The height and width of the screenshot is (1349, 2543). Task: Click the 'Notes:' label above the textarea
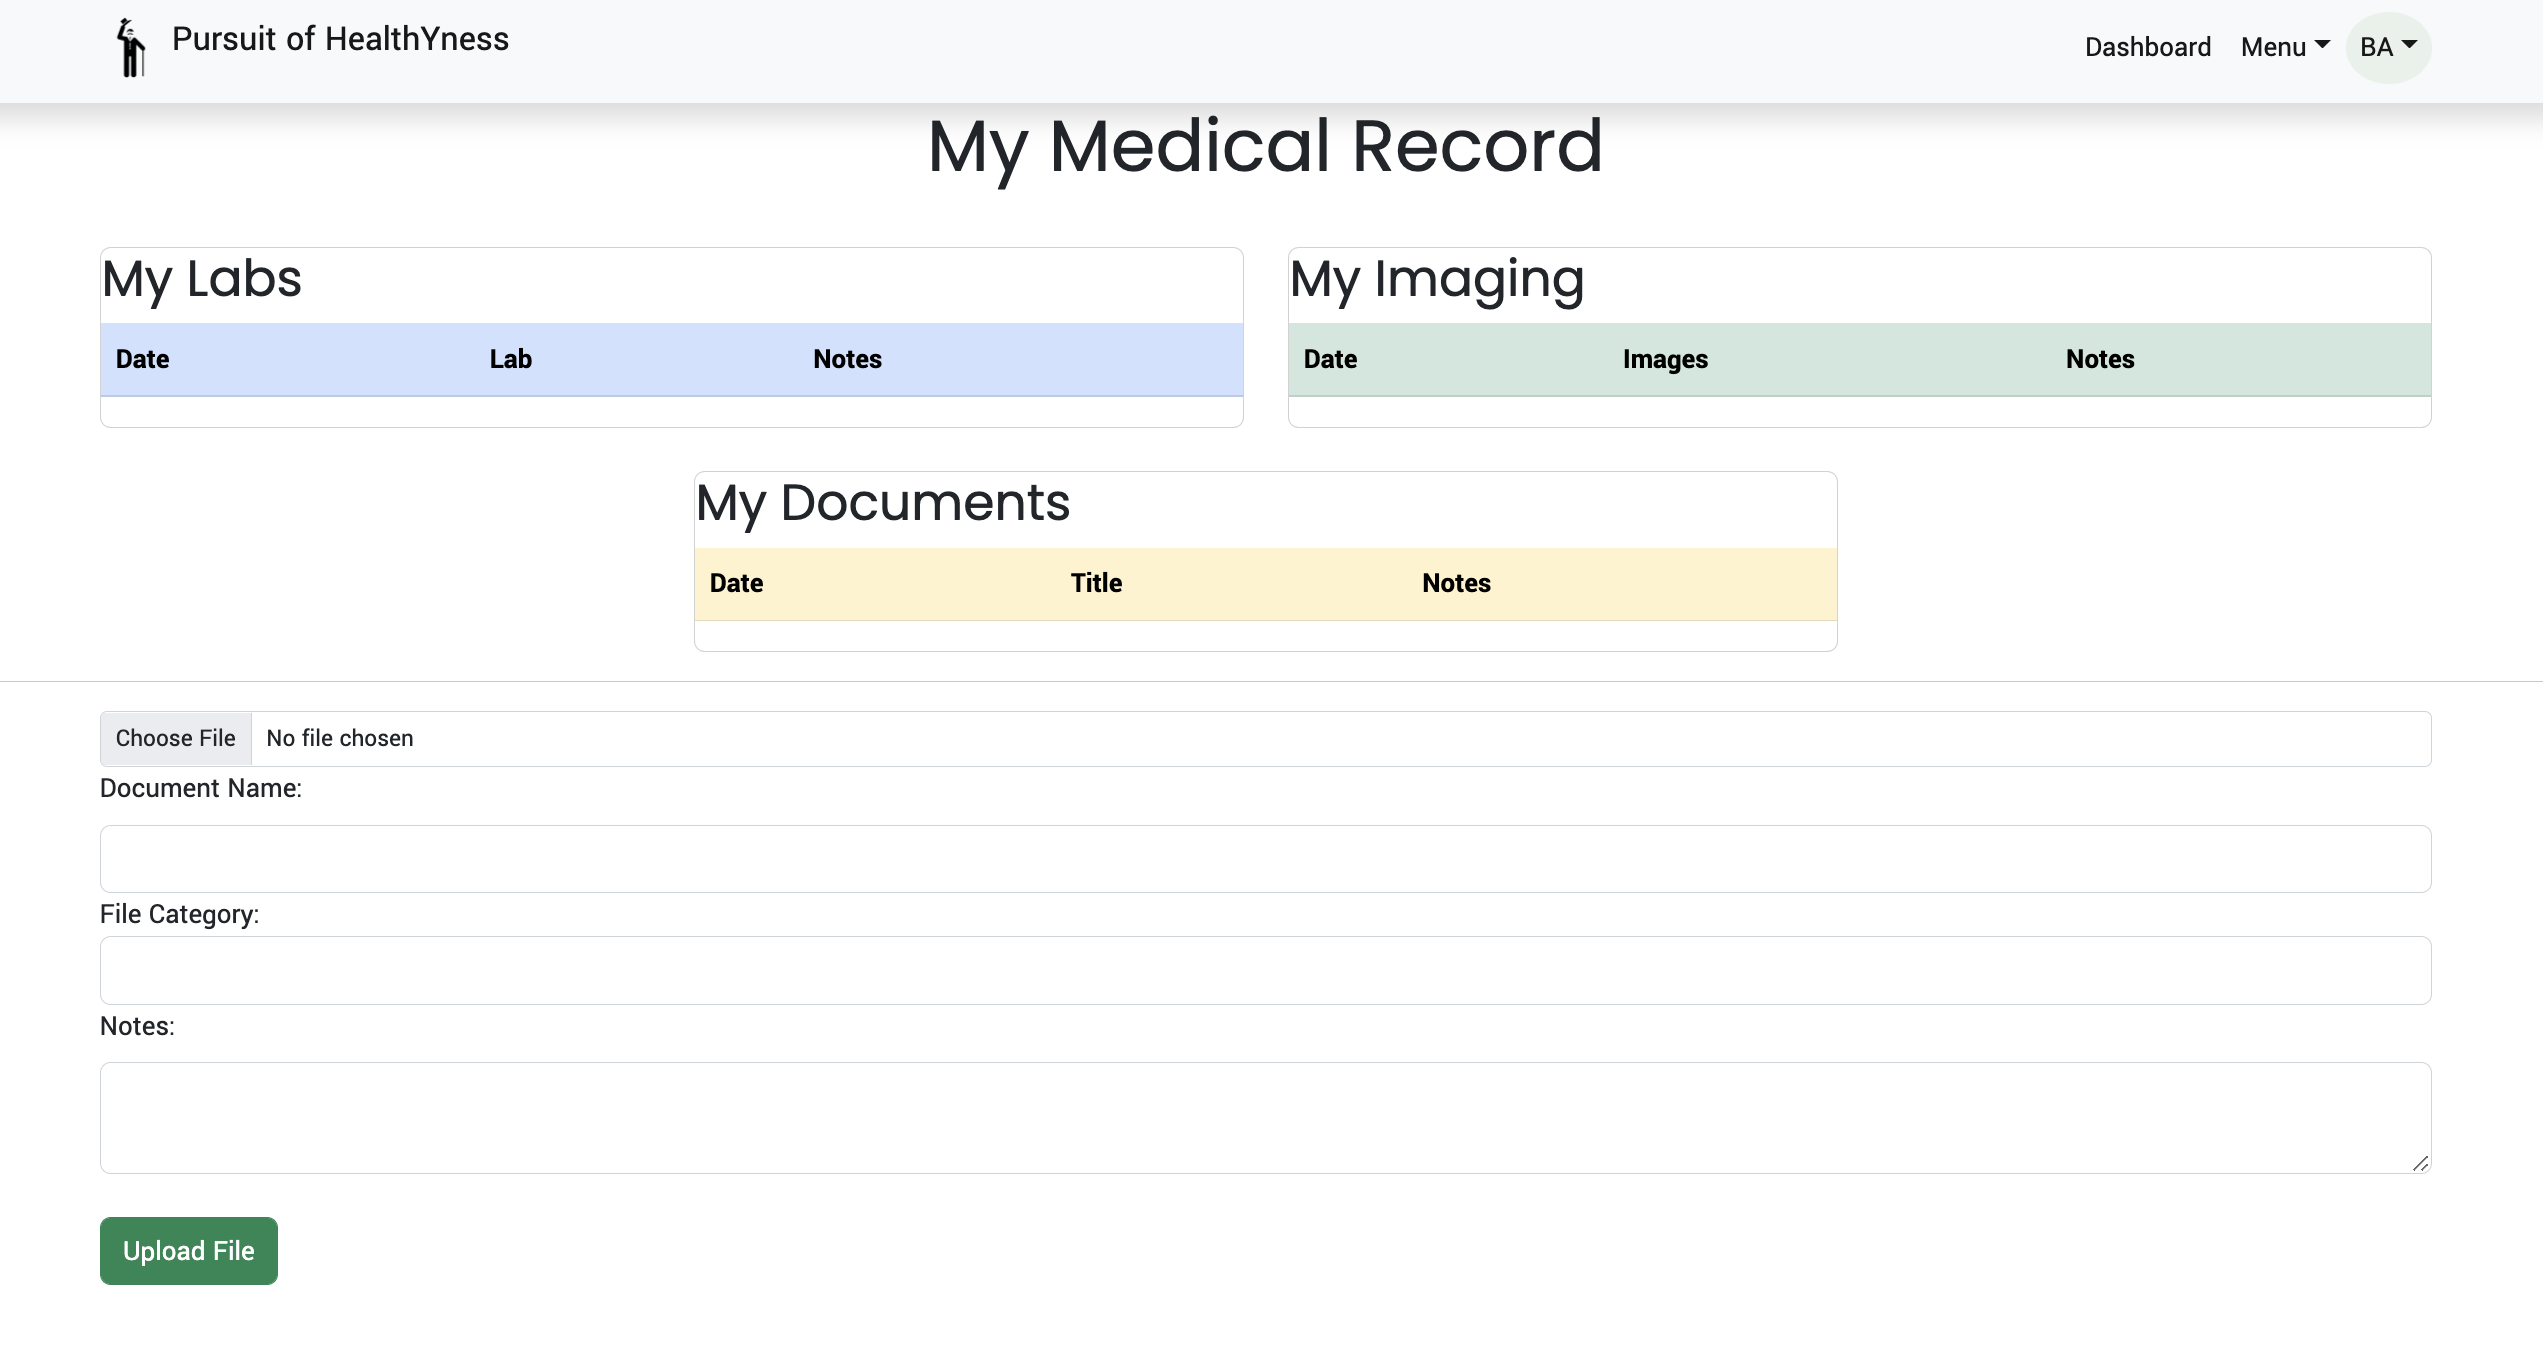(x=138, y=1026)
